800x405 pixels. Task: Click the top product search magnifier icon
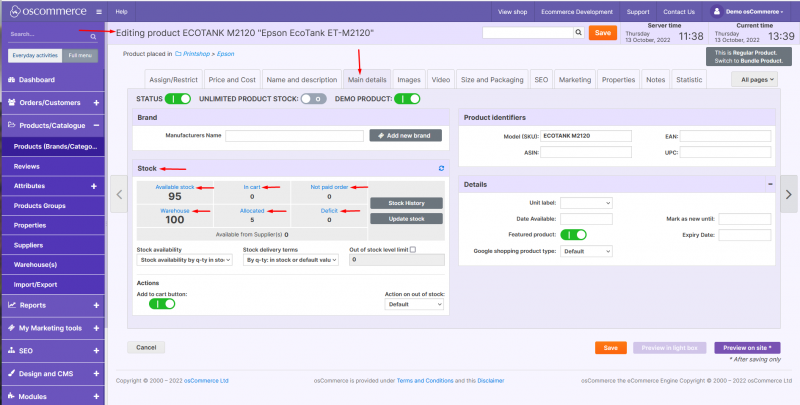click(579, 33)
